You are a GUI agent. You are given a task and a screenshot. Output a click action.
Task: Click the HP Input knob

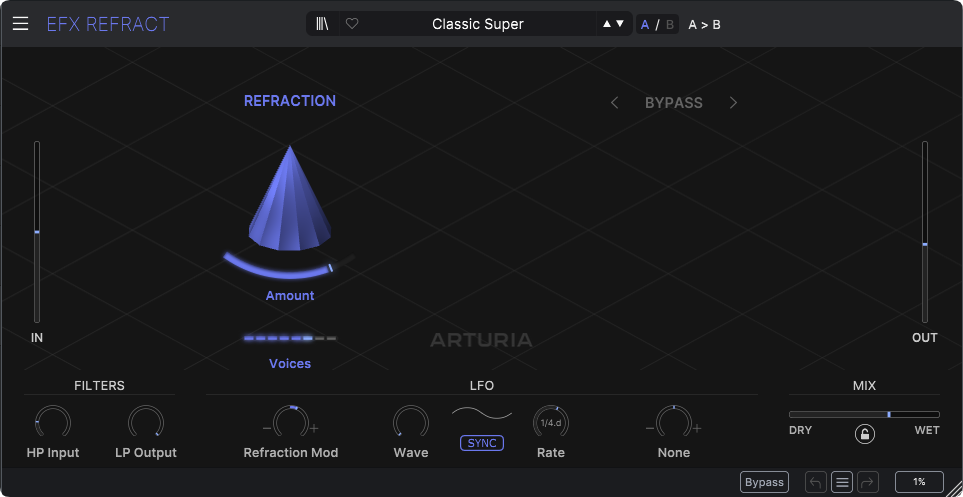(x=53, y=423)
